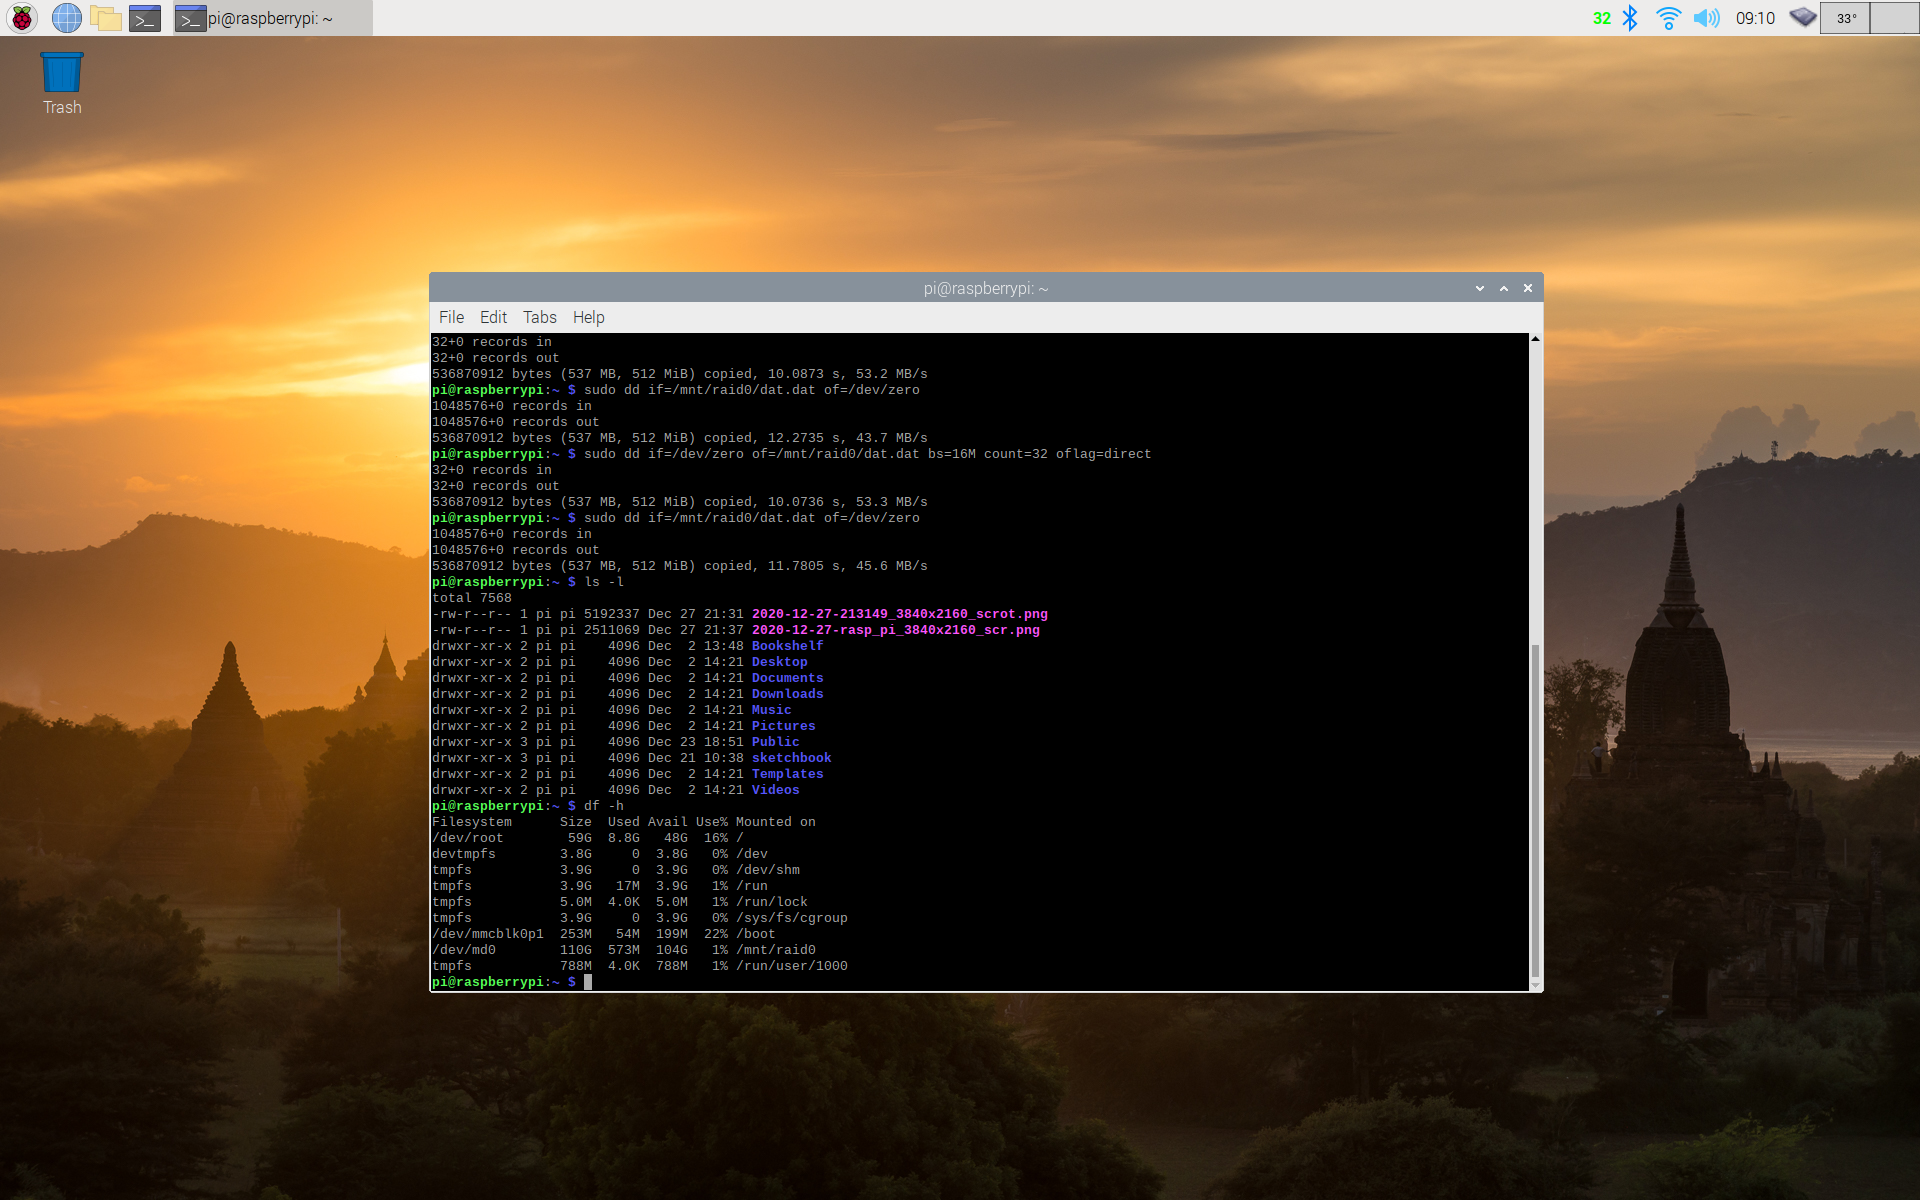
Task: Click the 'total 7568' line
Action: [472, 598]
